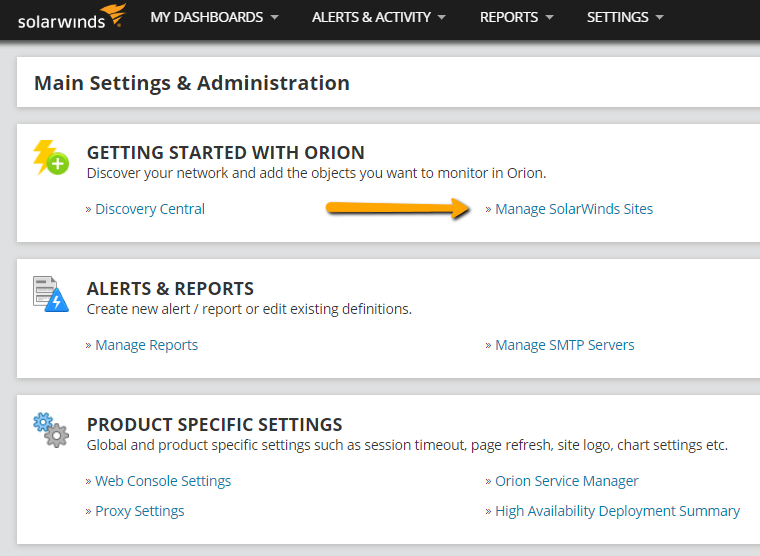
Task: Click the Main Settings & Administration heading
Action: [x=191, y=83]
